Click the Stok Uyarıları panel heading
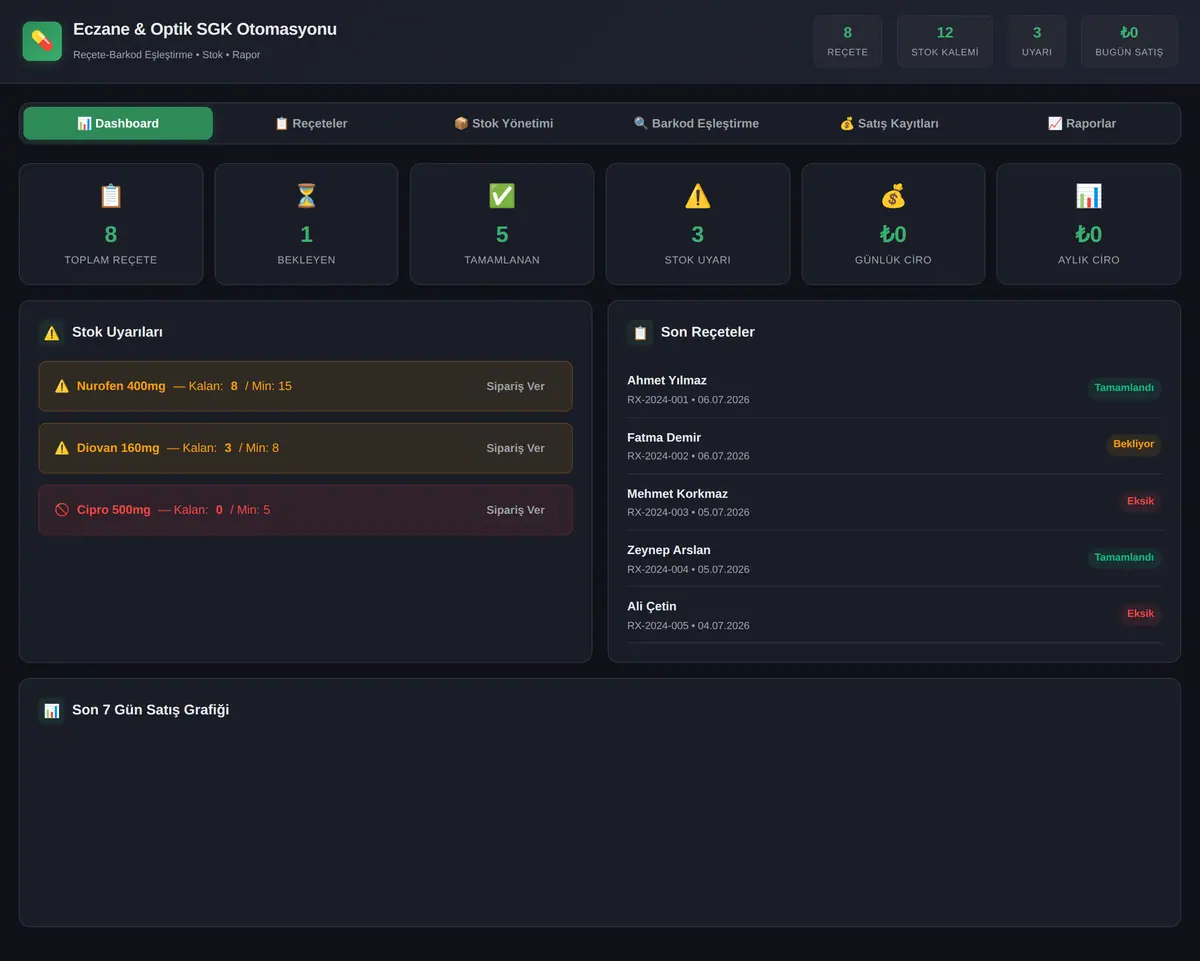Viewport: 1200px width, 961px height. (x=117, y=332)
